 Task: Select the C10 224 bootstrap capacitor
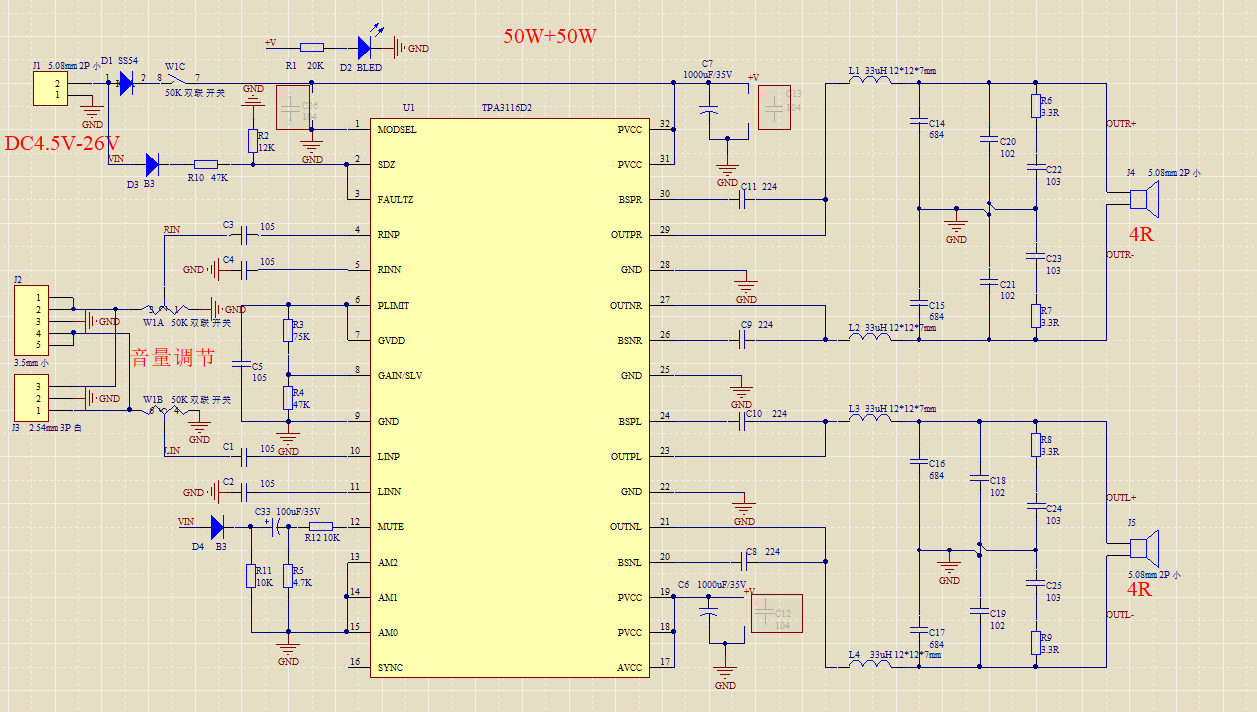pyautogui.click(x=743, y=422)
